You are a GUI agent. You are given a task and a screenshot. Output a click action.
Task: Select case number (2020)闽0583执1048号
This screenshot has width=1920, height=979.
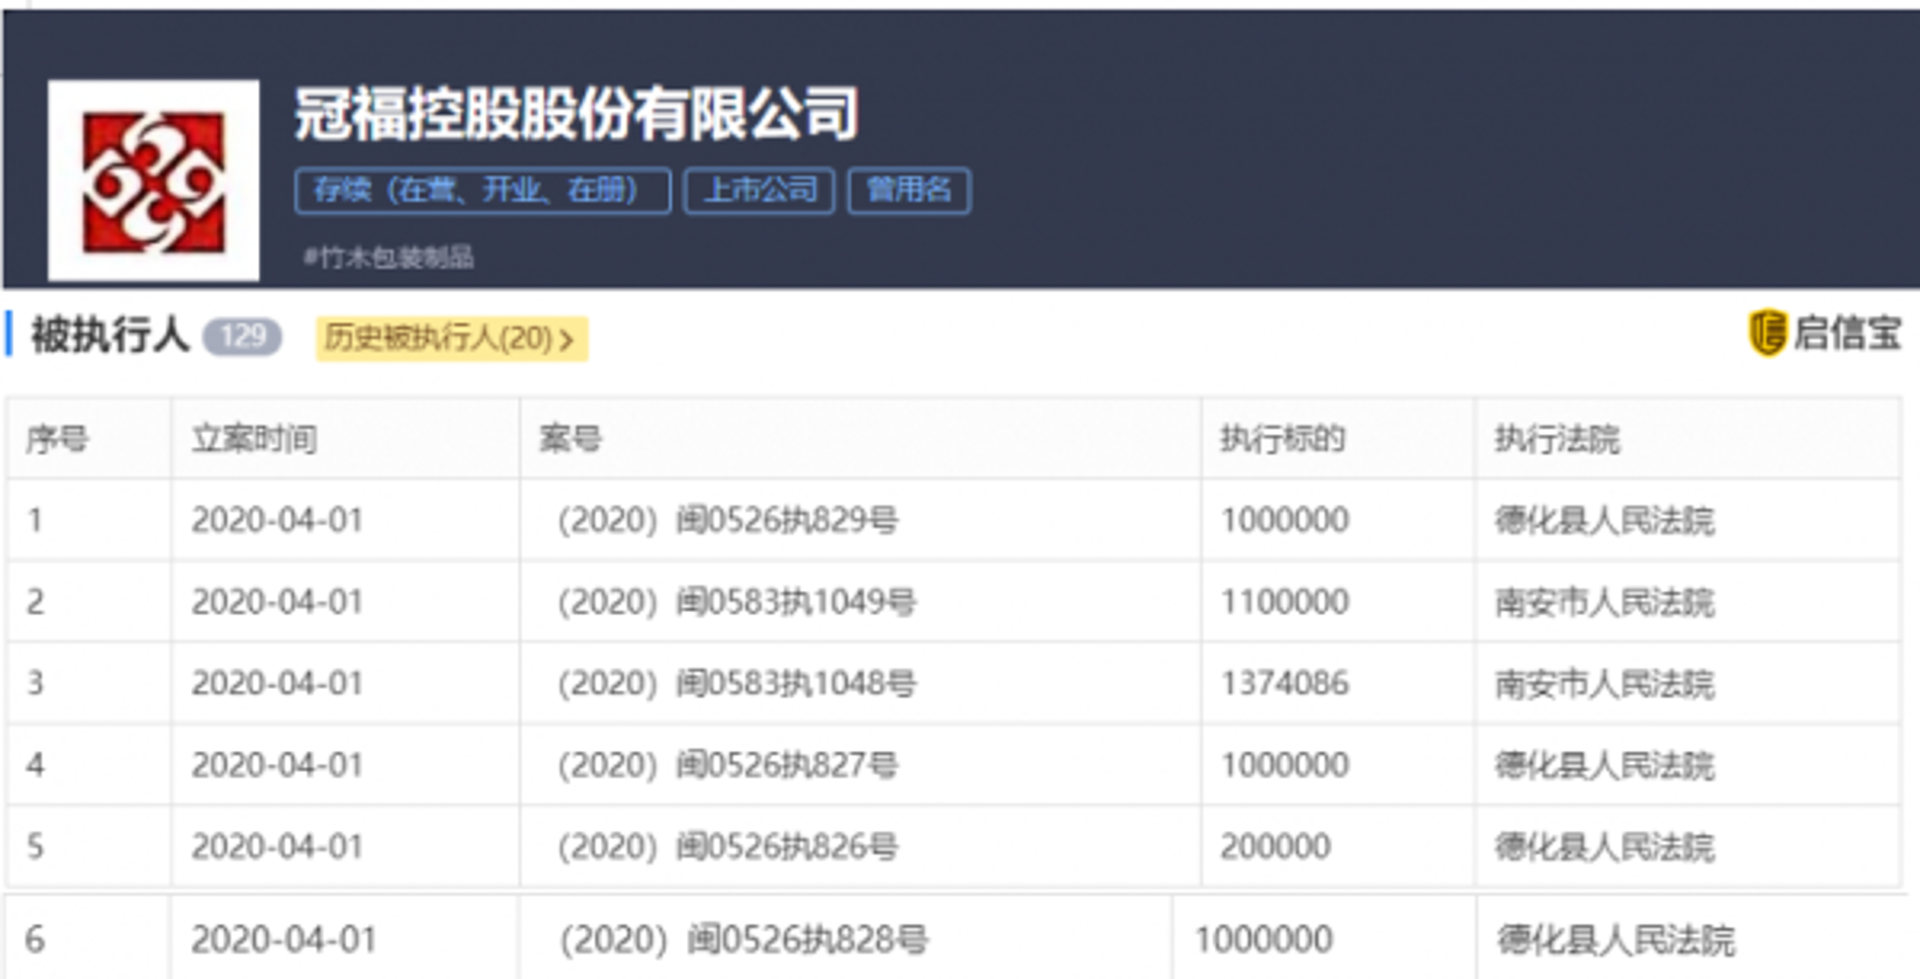point(737,684)
